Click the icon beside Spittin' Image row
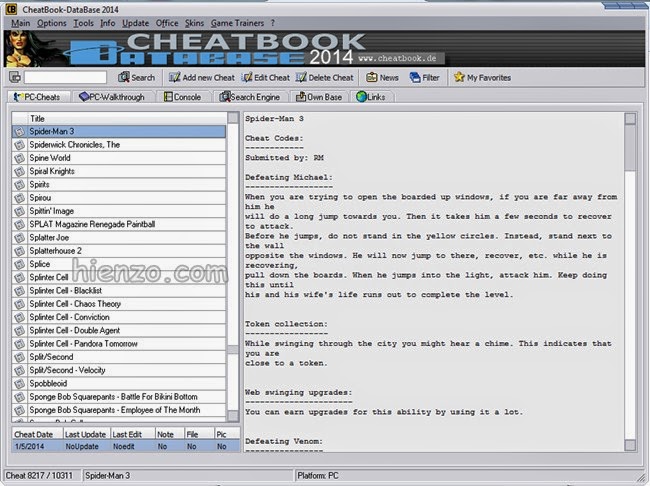The width and height of the screenshot is (650, 486). (x=19, y=211)
